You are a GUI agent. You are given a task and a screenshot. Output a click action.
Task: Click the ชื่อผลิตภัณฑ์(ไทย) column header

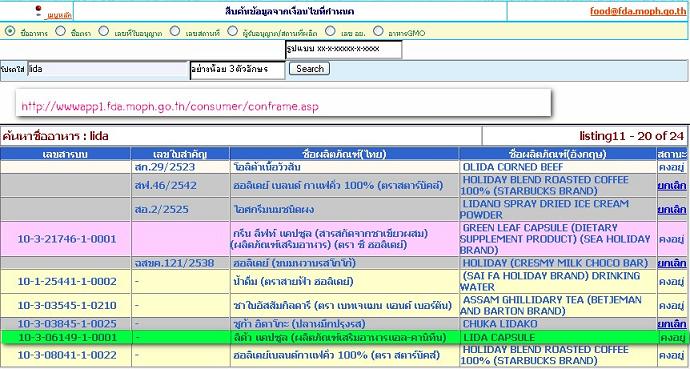point(344,154)
